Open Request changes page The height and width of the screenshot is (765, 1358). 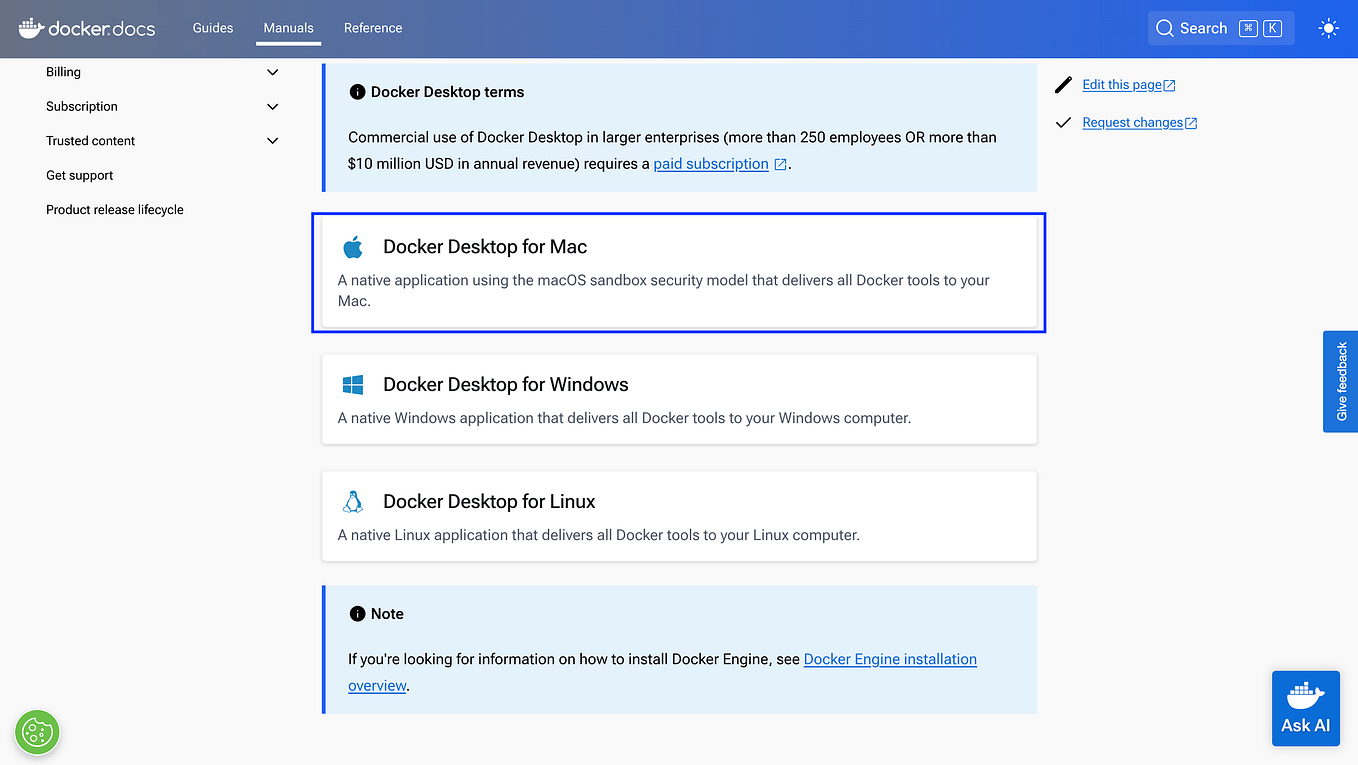pyautogui.click(x=1132, y=122)
